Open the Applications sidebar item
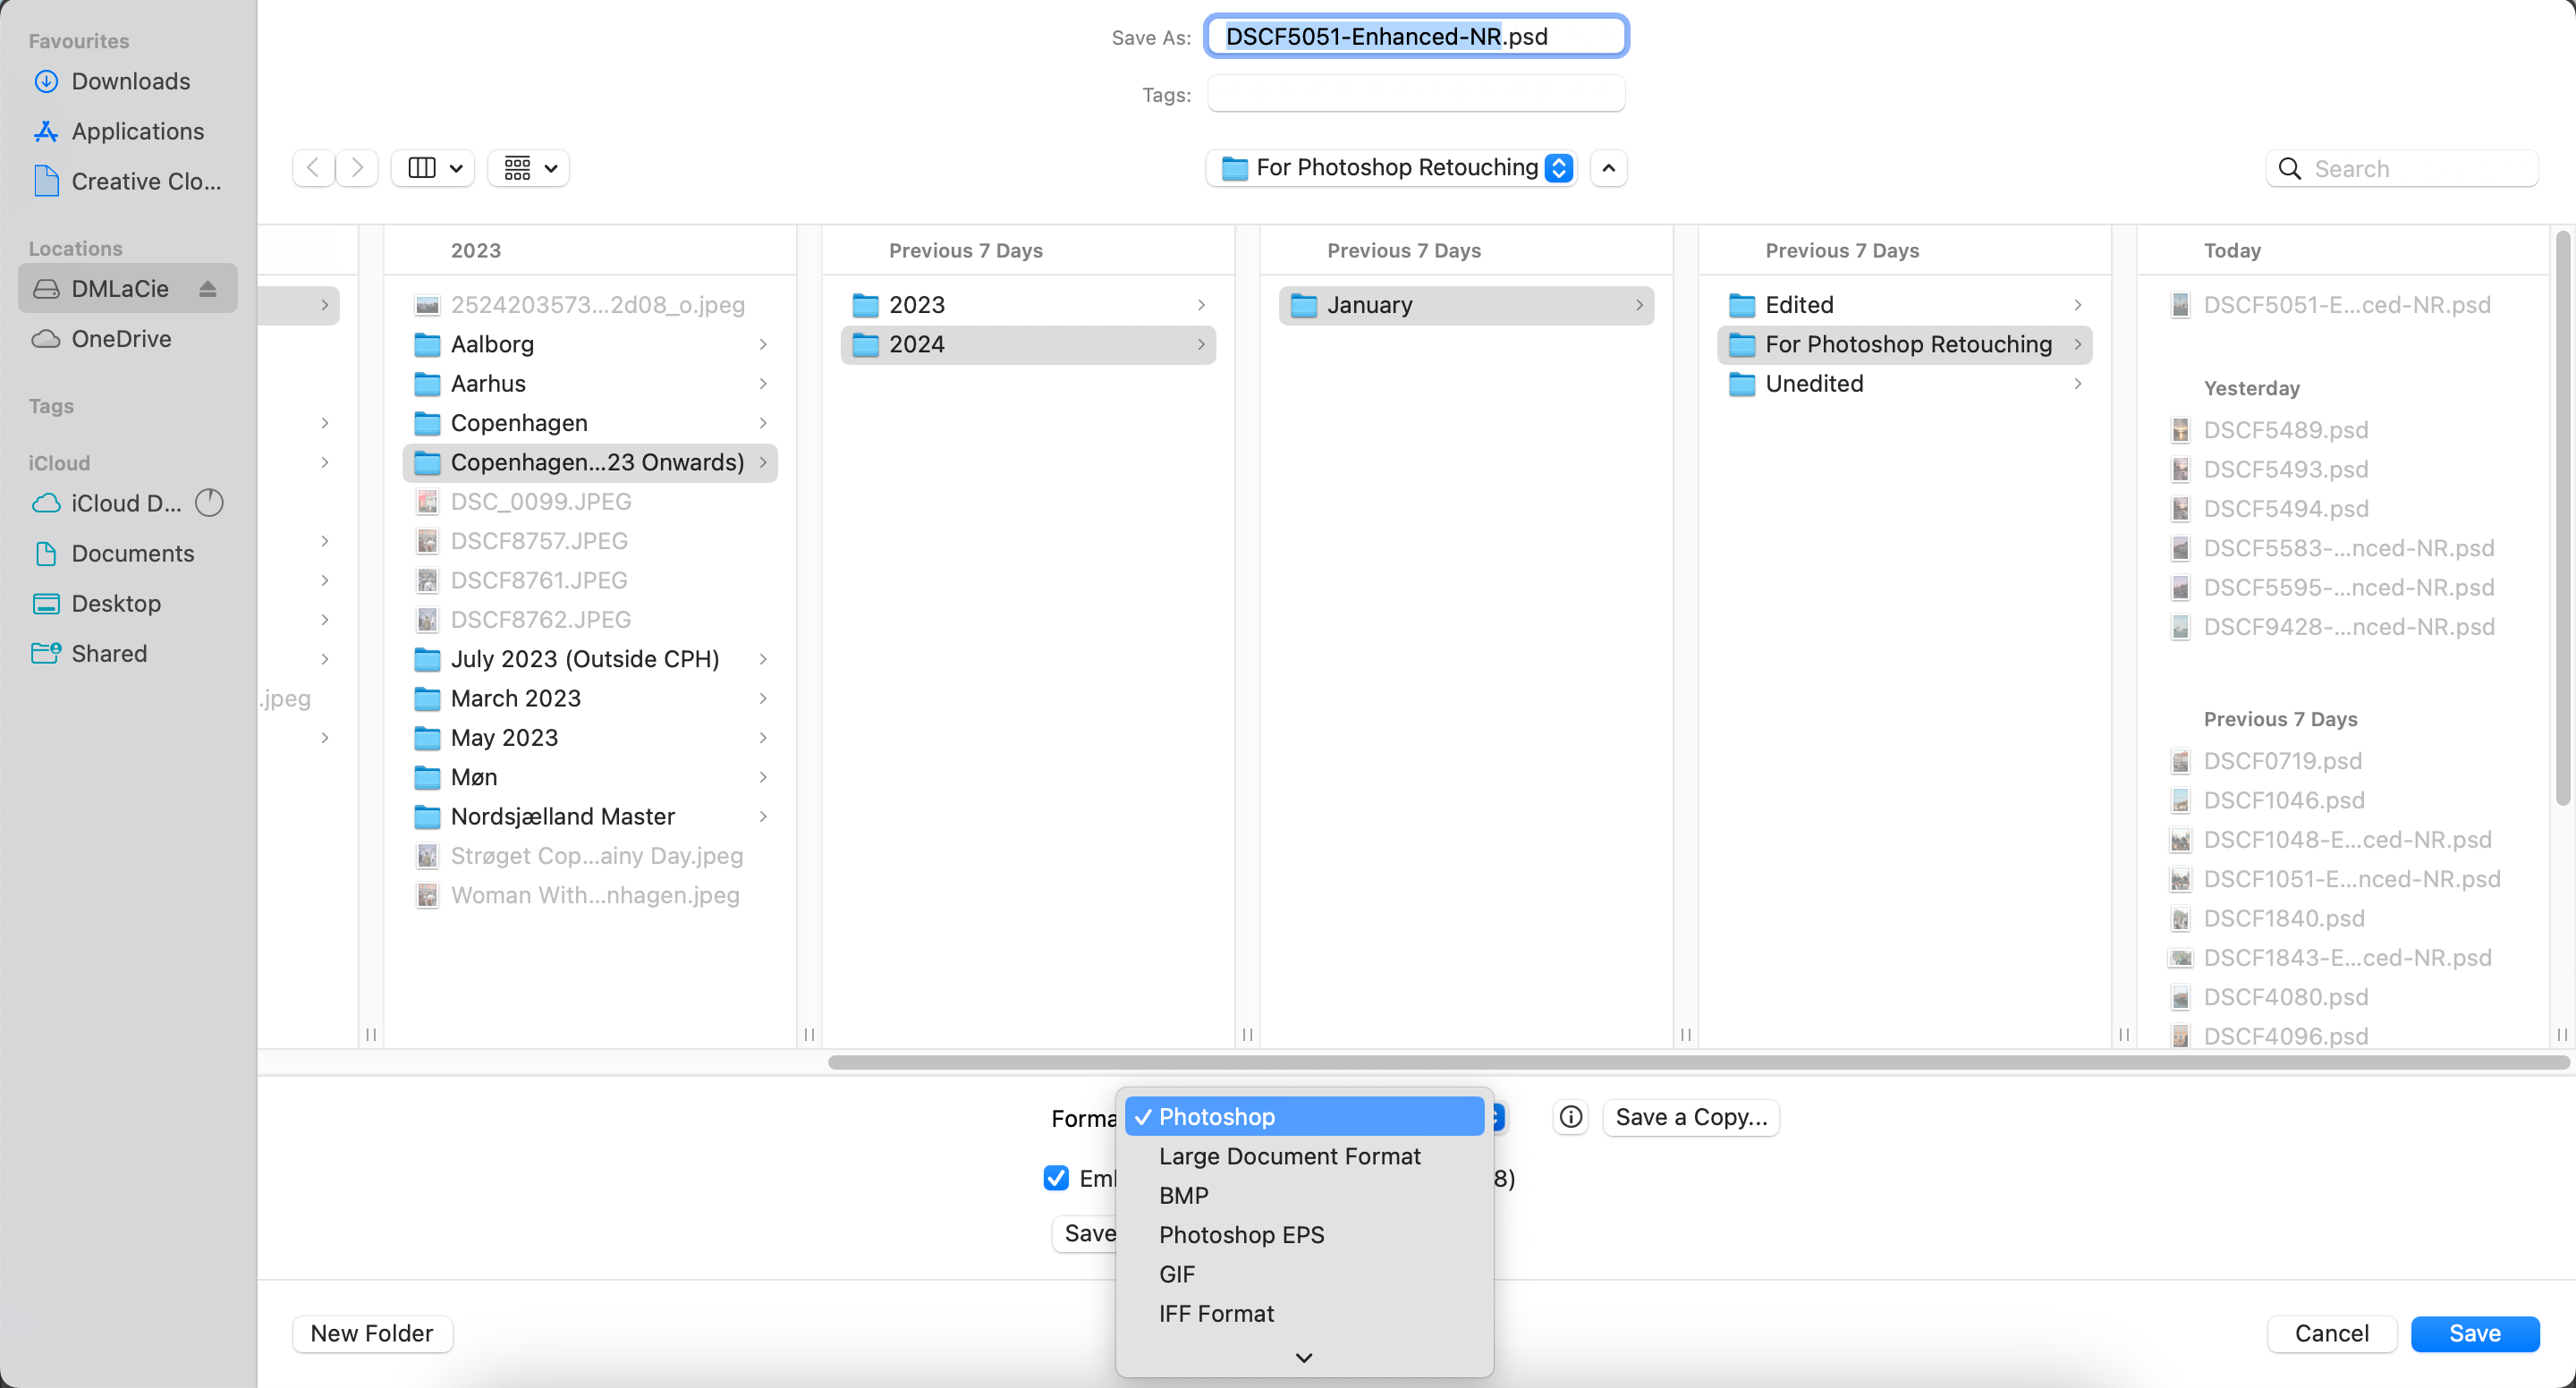 coord(137,131)
